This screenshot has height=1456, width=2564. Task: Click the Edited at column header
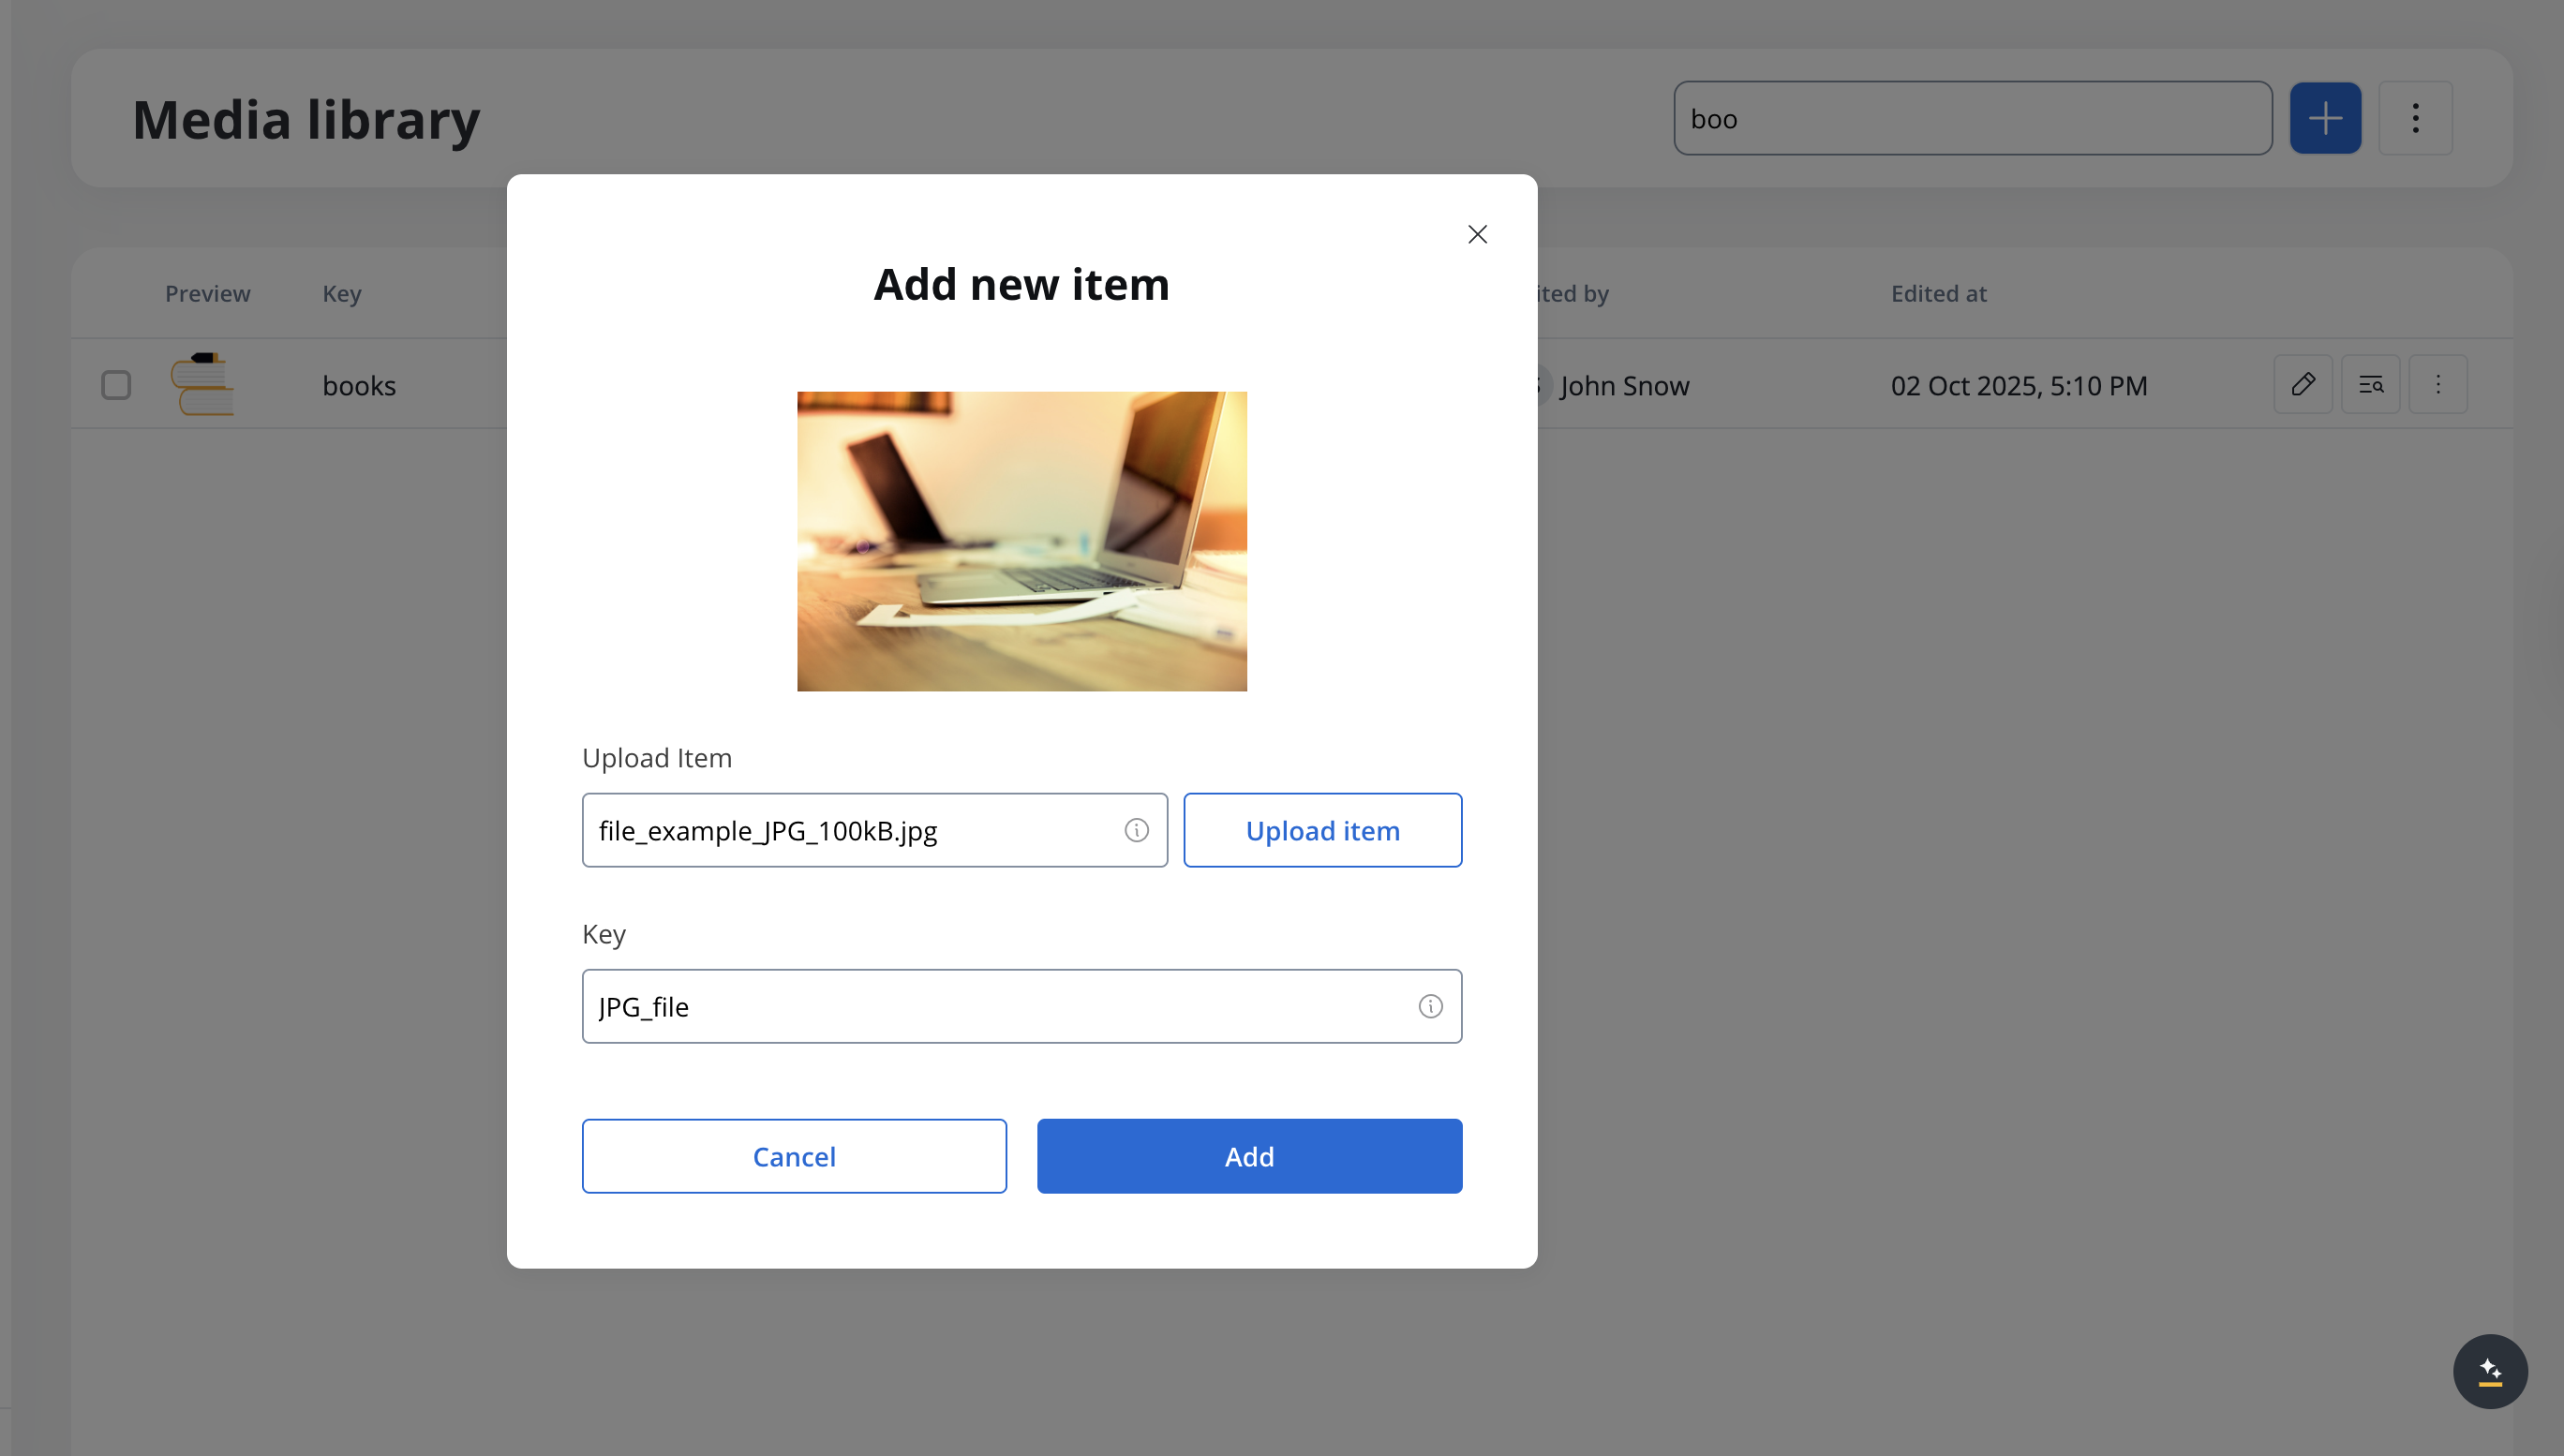pyautogui.click(x=1938, y=293)
